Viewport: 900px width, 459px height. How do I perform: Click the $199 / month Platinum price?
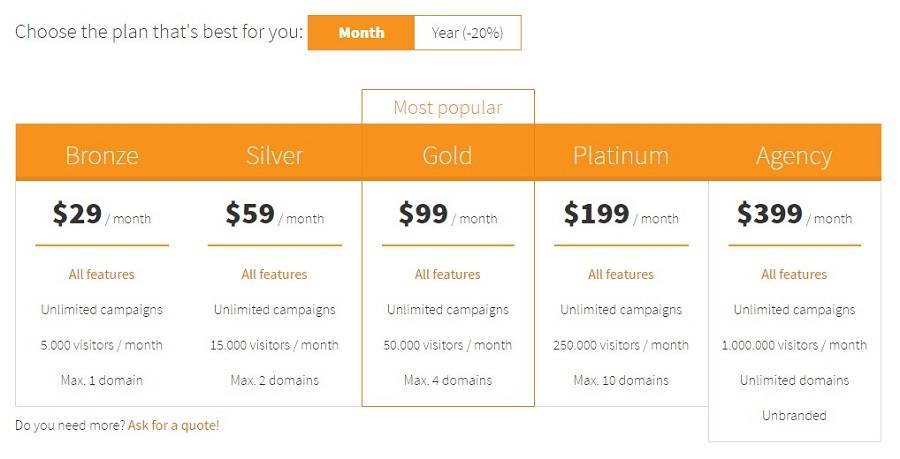[621, 214]
